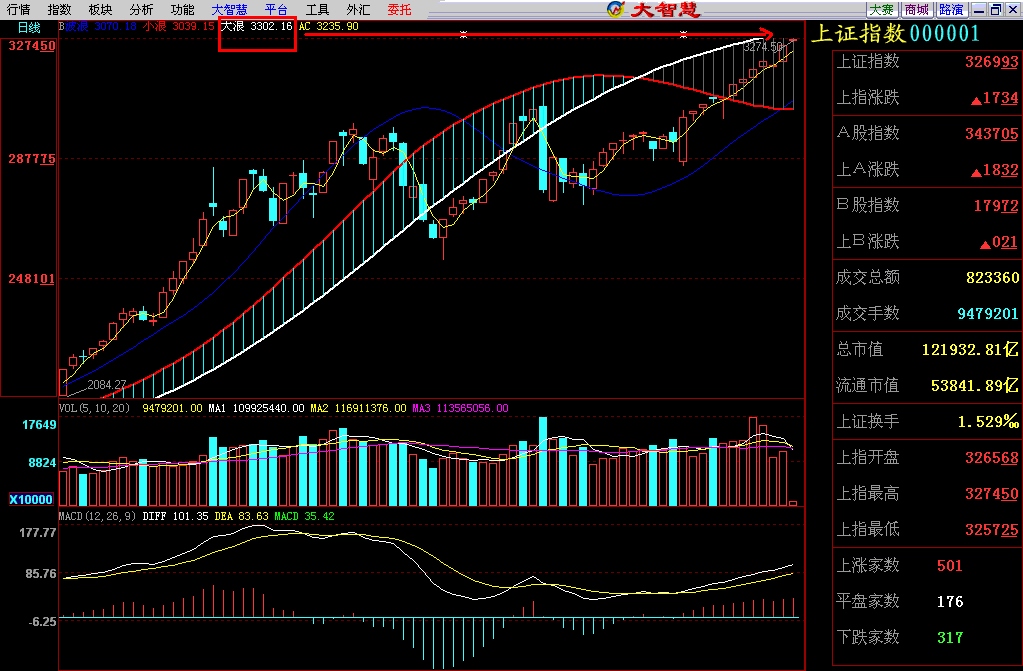Click the 流通市值 row label
Image resolution: width=1023 pixels, height=671 pixels.
point(868,385)
